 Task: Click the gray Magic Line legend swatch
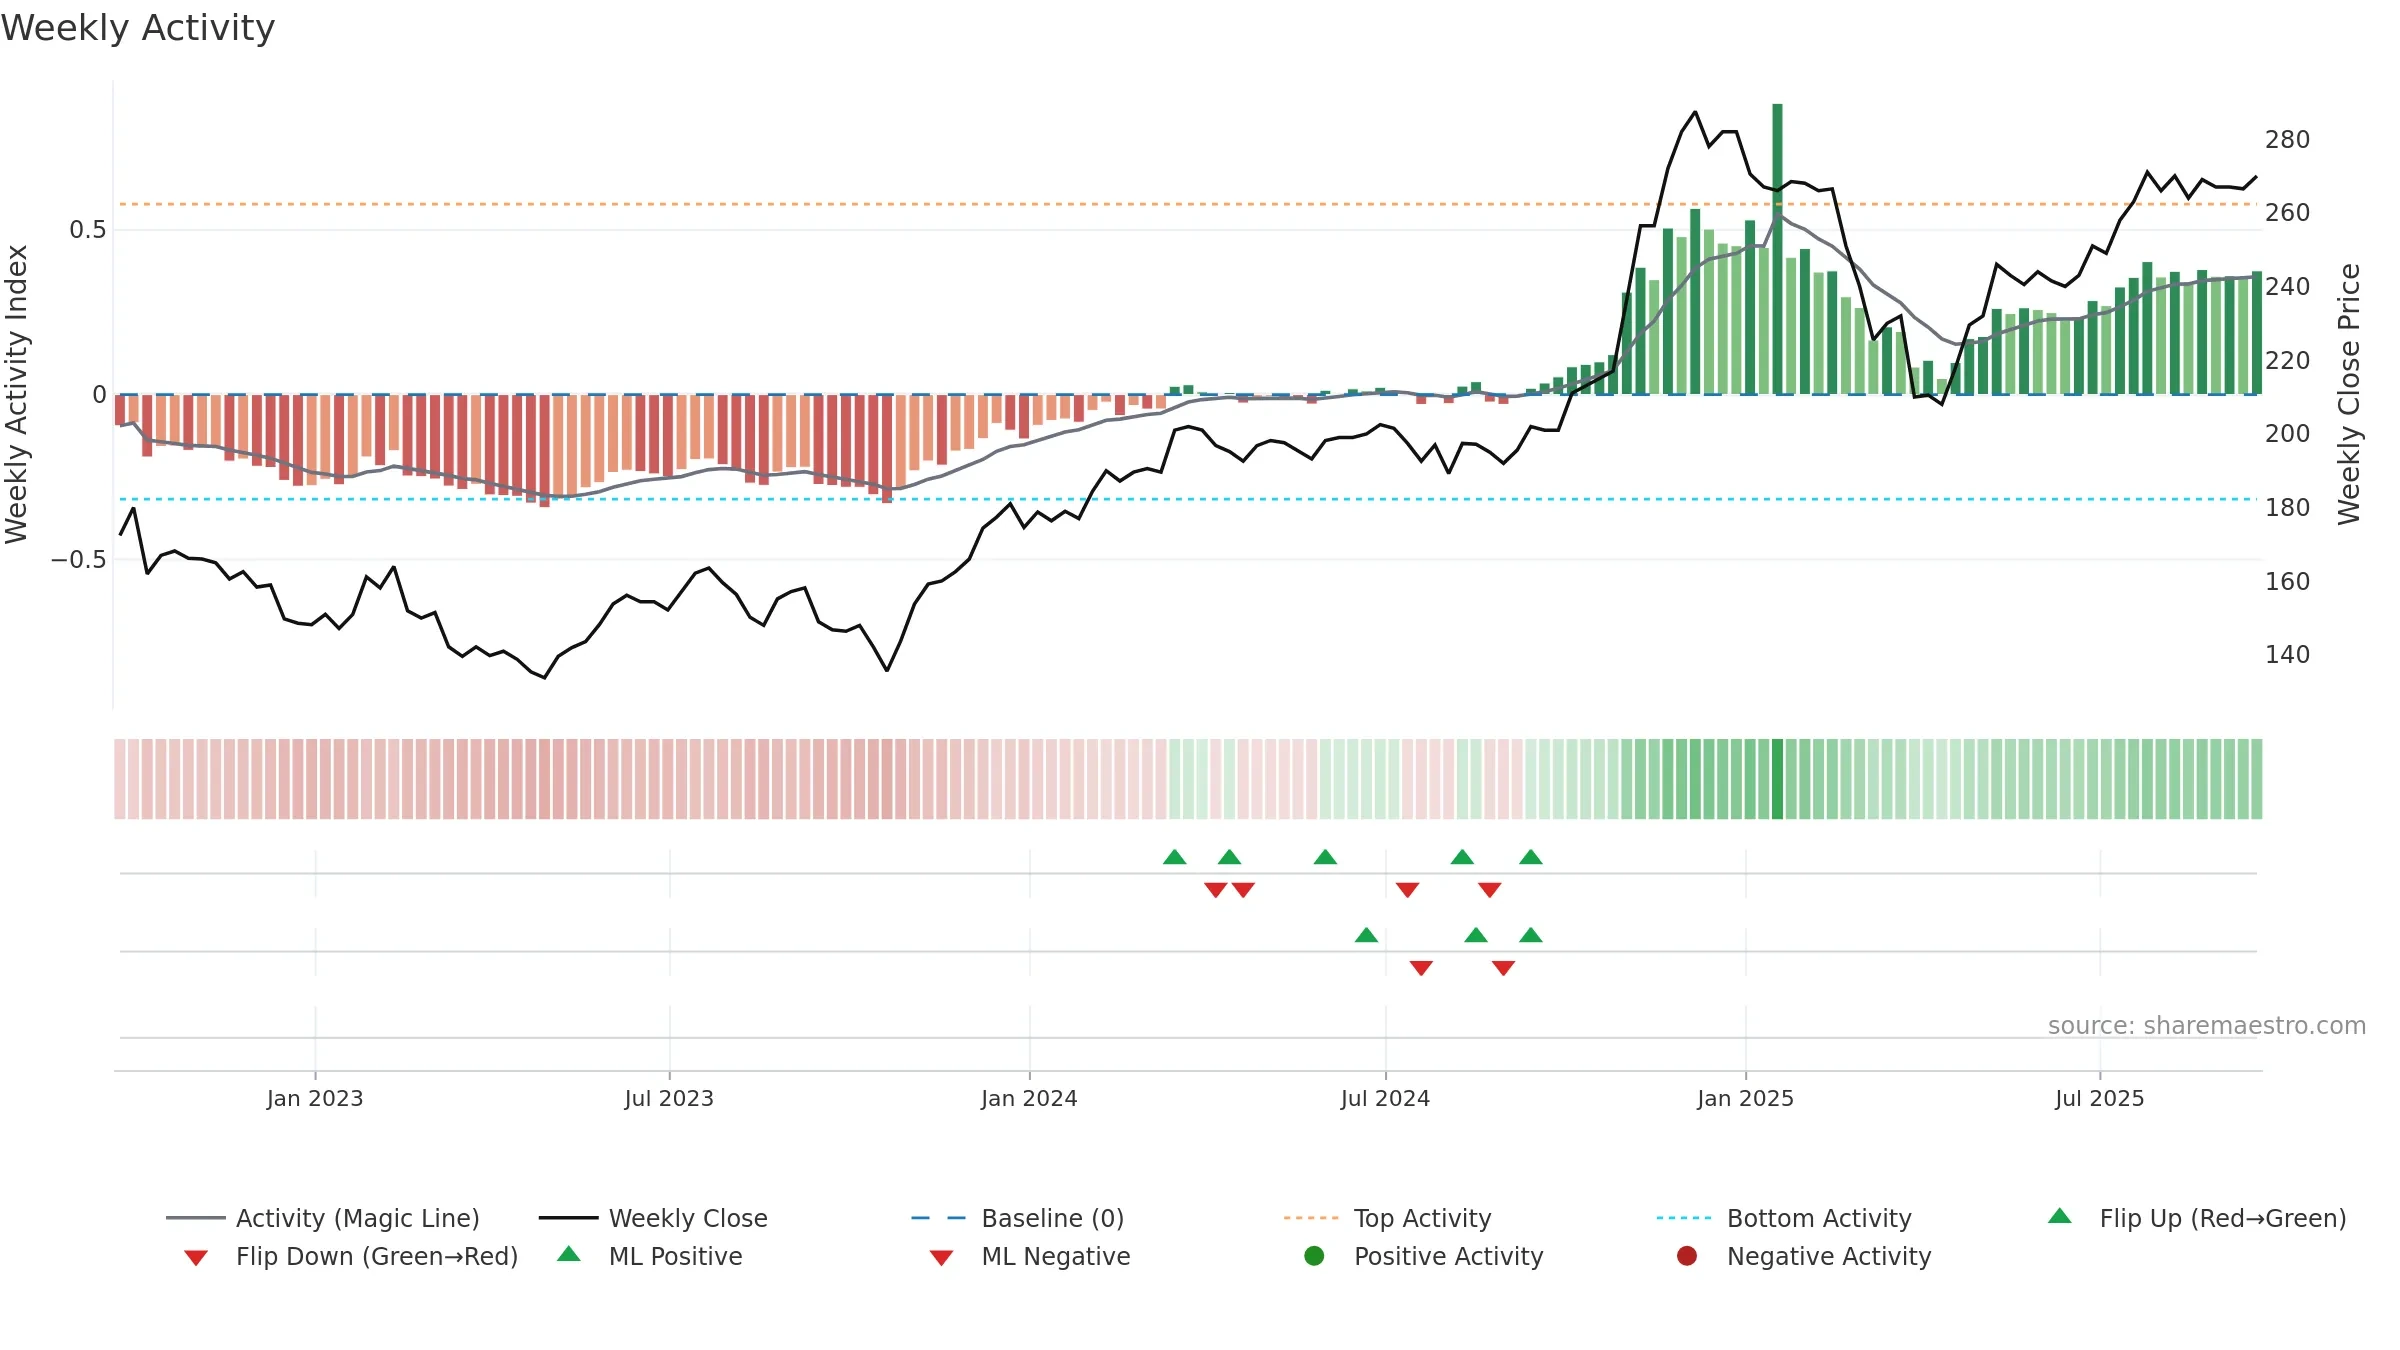(x=195, y=1218)
